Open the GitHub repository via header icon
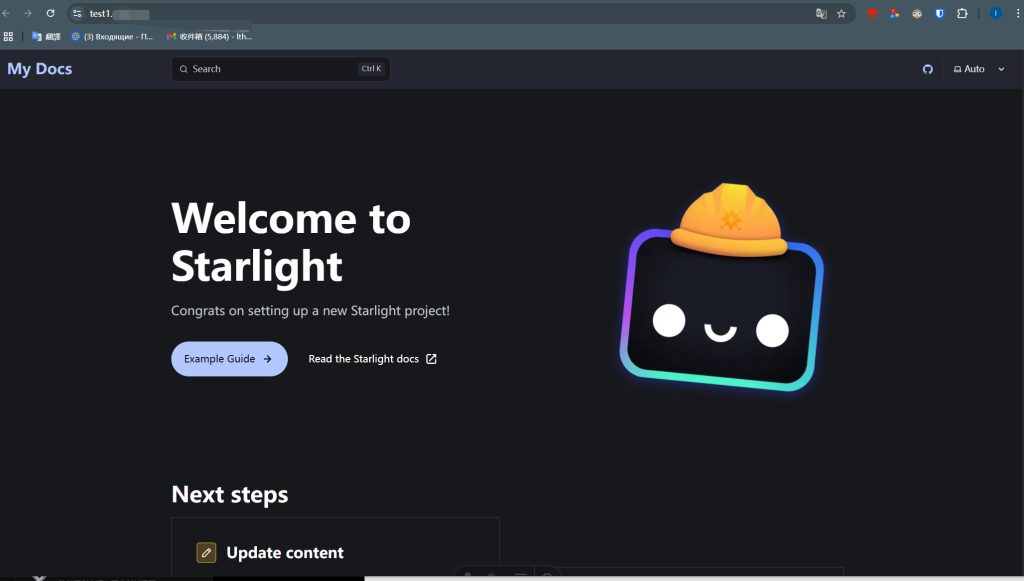The height and width of the screenshot is (581, 1024). point(927,69)
